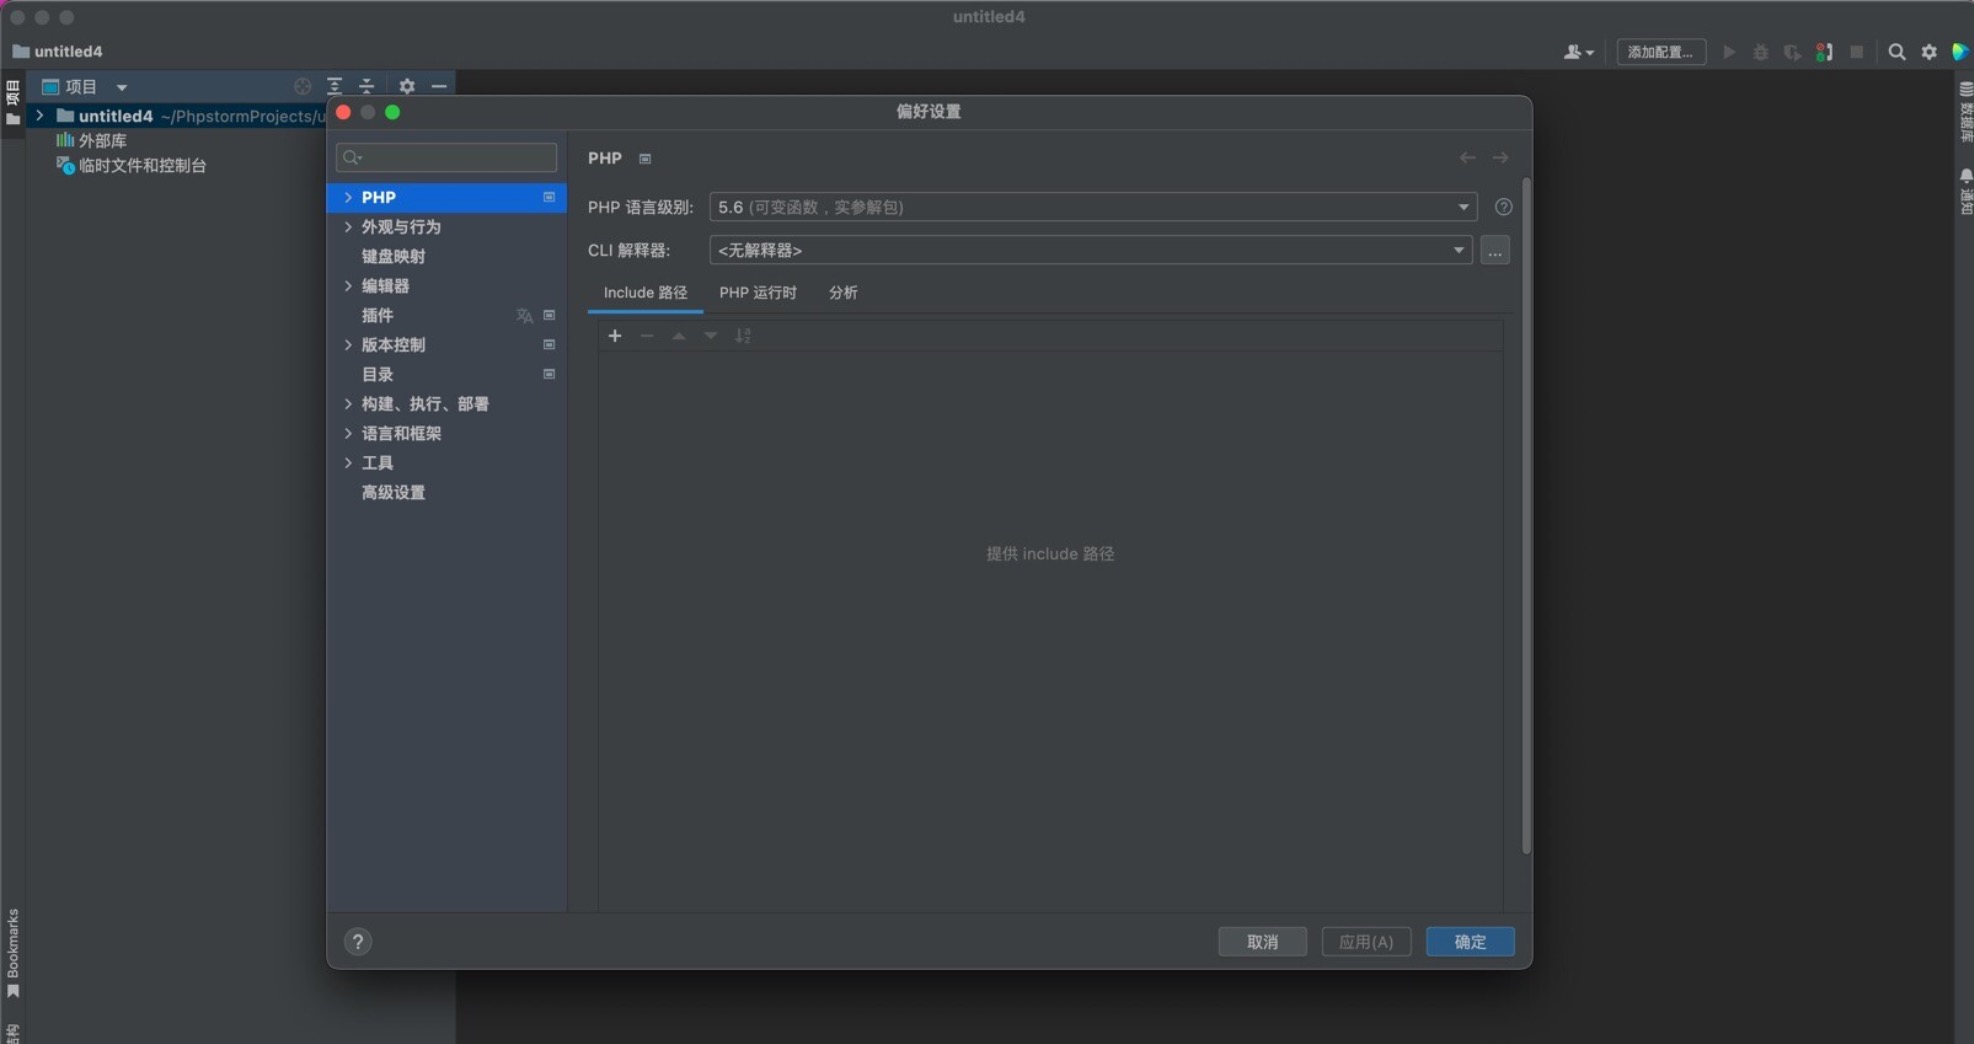Click the PhpStorm logo icon top right
The height and width of the screenshot is (1044, 1974).
pyautogui.click(x=1961, y=52)
